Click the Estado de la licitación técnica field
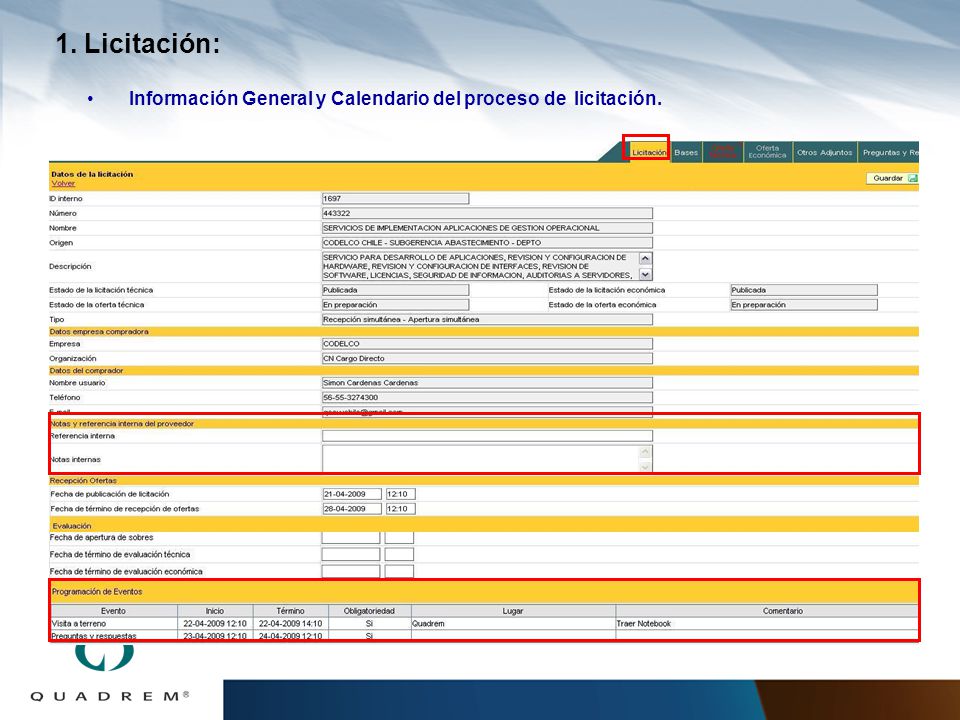Viewport: 960px width, 720px height. (396, 290)
